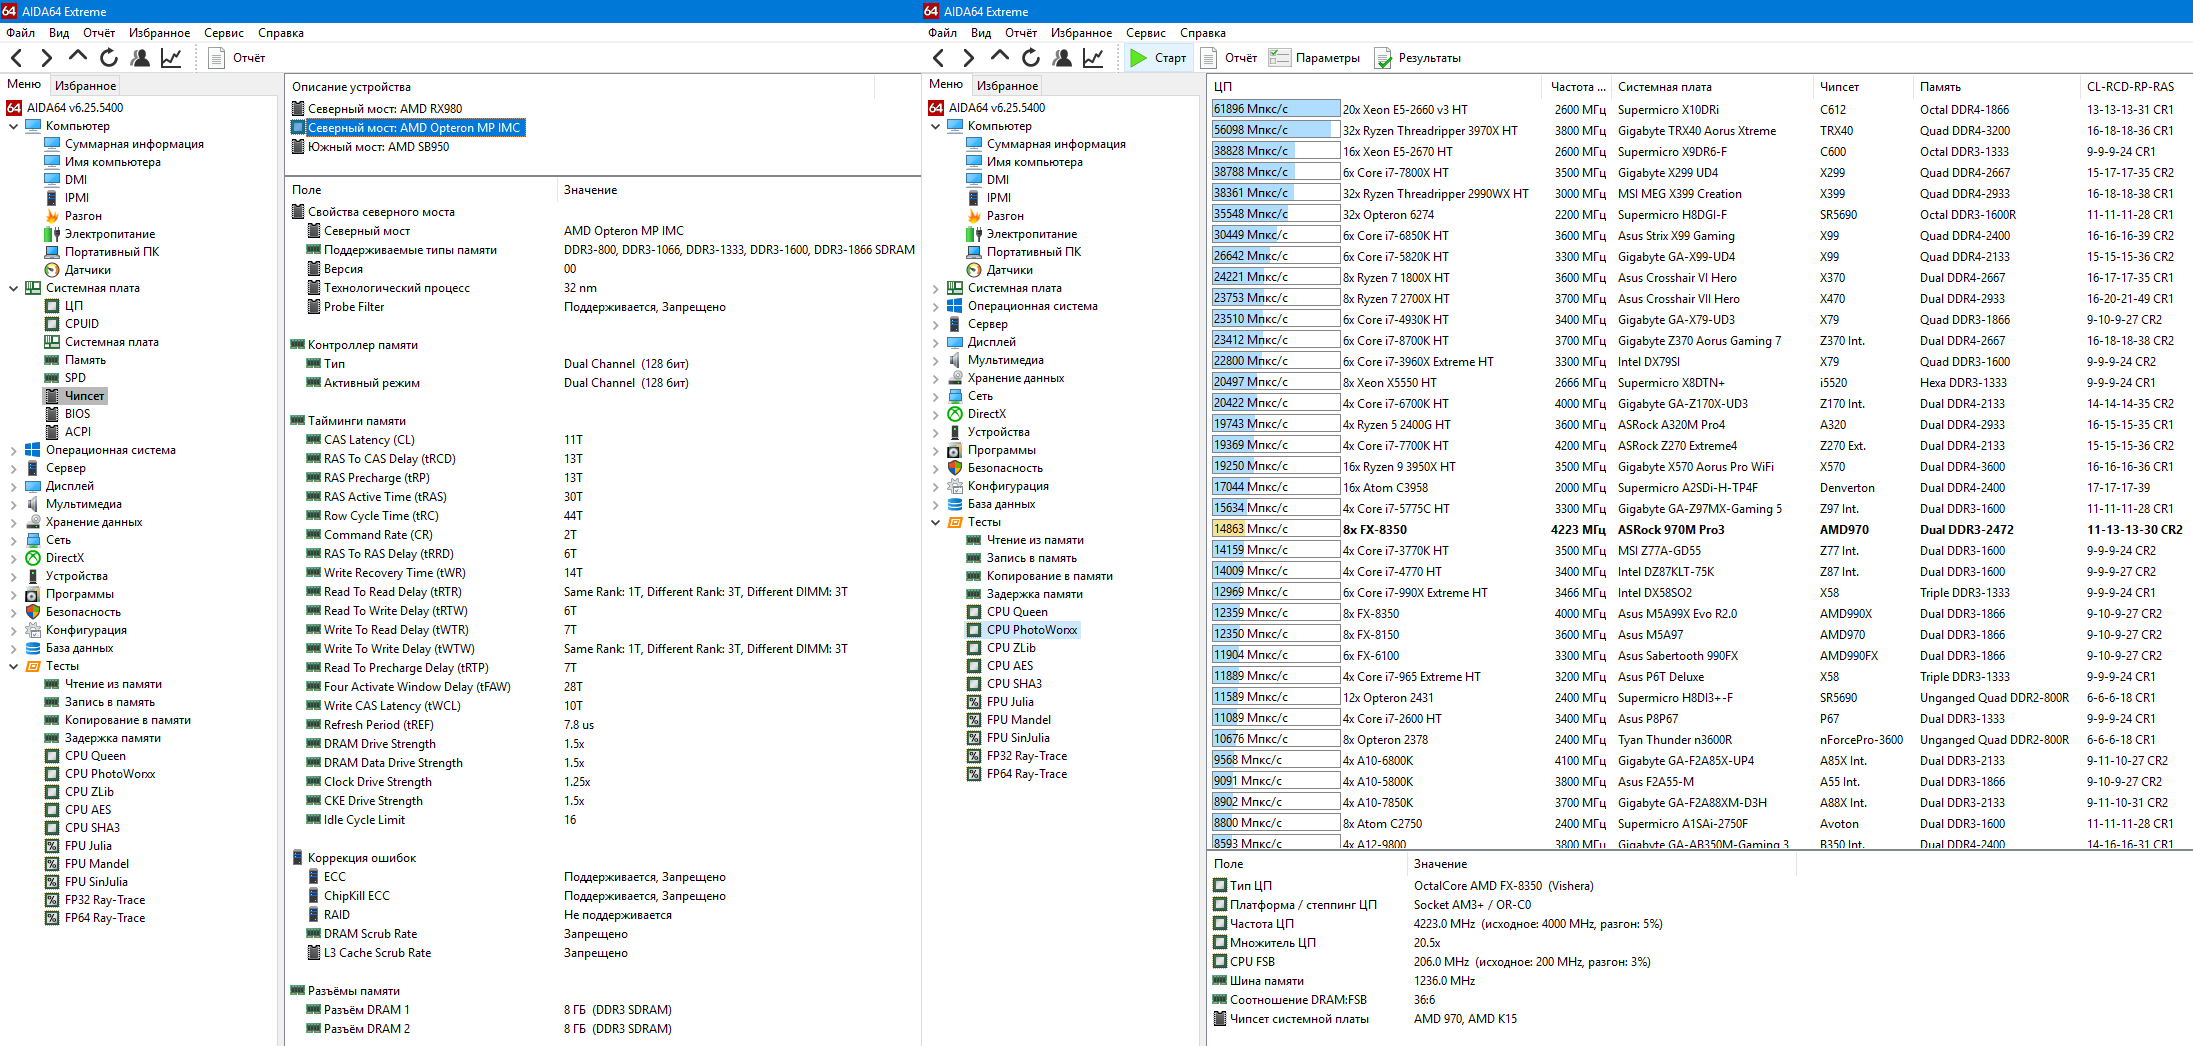Expand Хранение данных in the right window tree

(x=936, y=378)
